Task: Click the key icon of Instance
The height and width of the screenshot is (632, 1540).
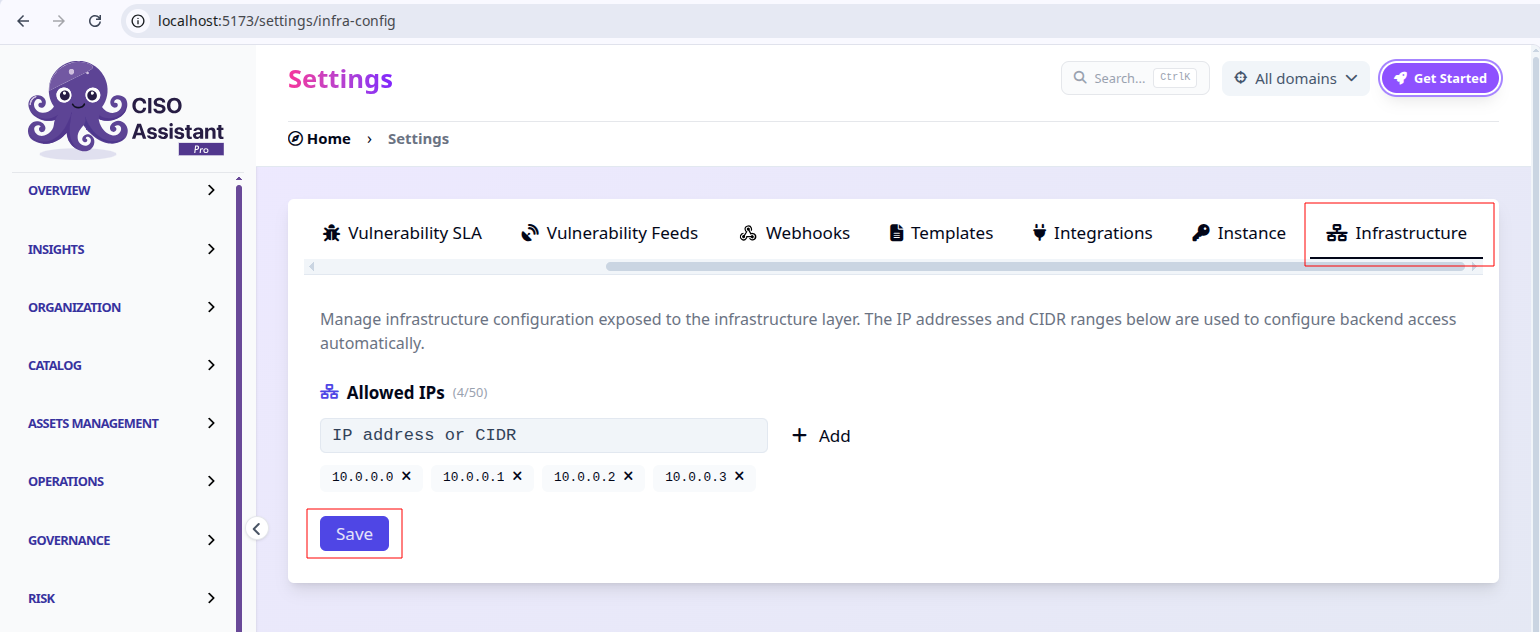Action: point(1201,233)
